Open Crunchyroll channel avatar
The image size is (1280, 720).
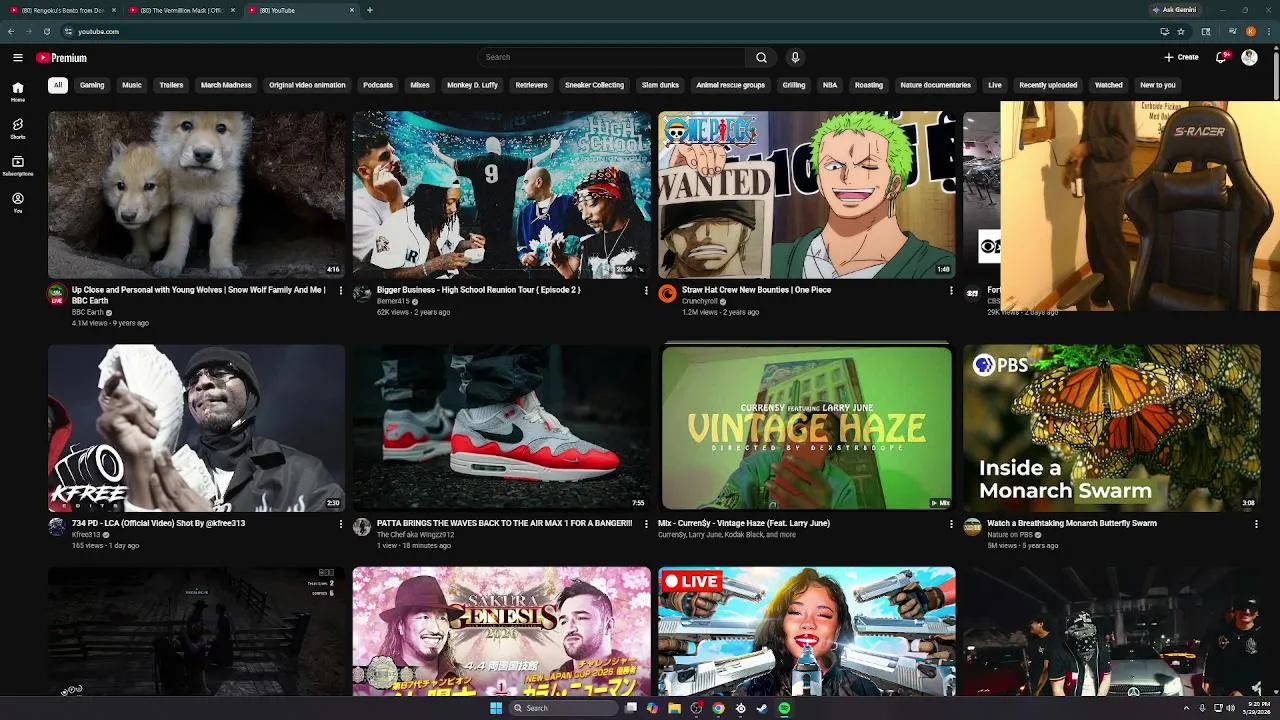(667, 294)
